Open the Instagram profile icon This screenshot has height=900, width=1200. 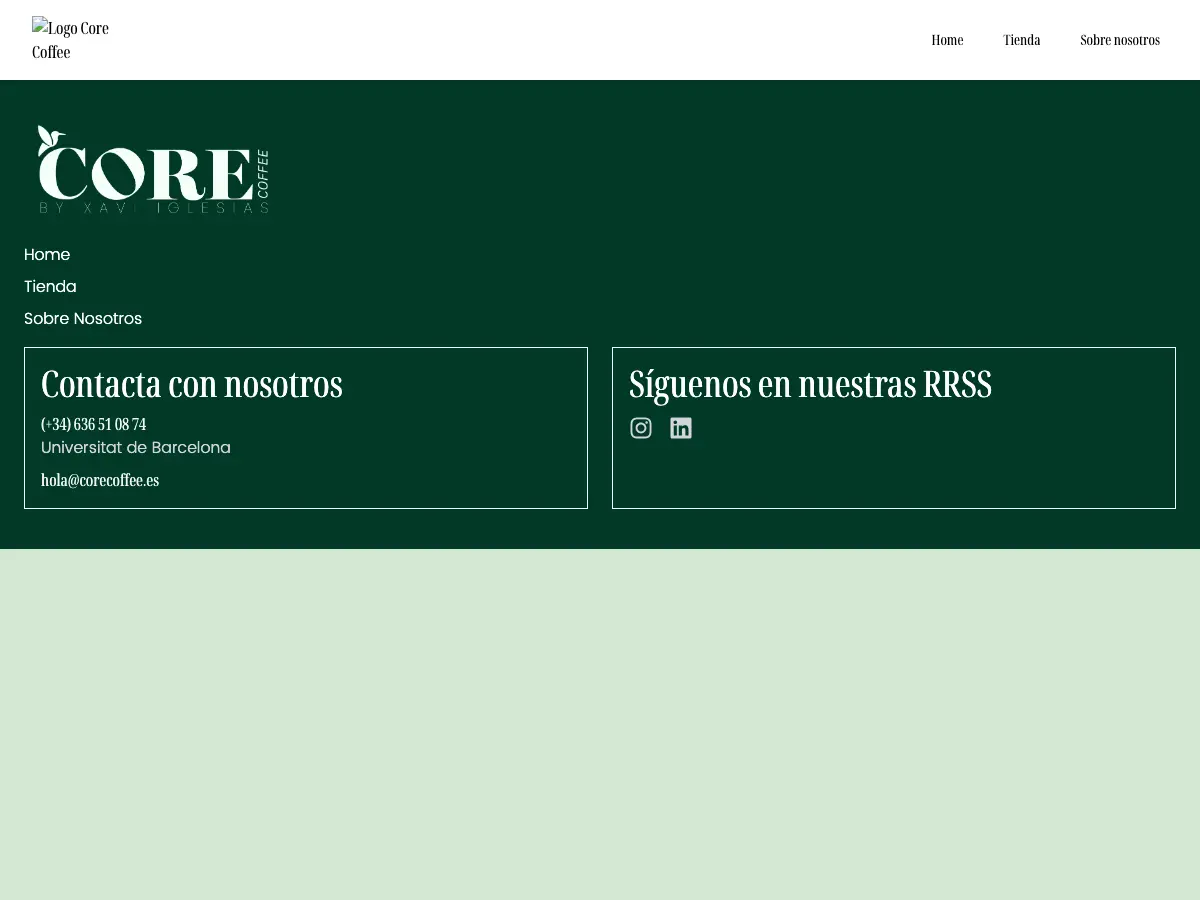[641, 428]
